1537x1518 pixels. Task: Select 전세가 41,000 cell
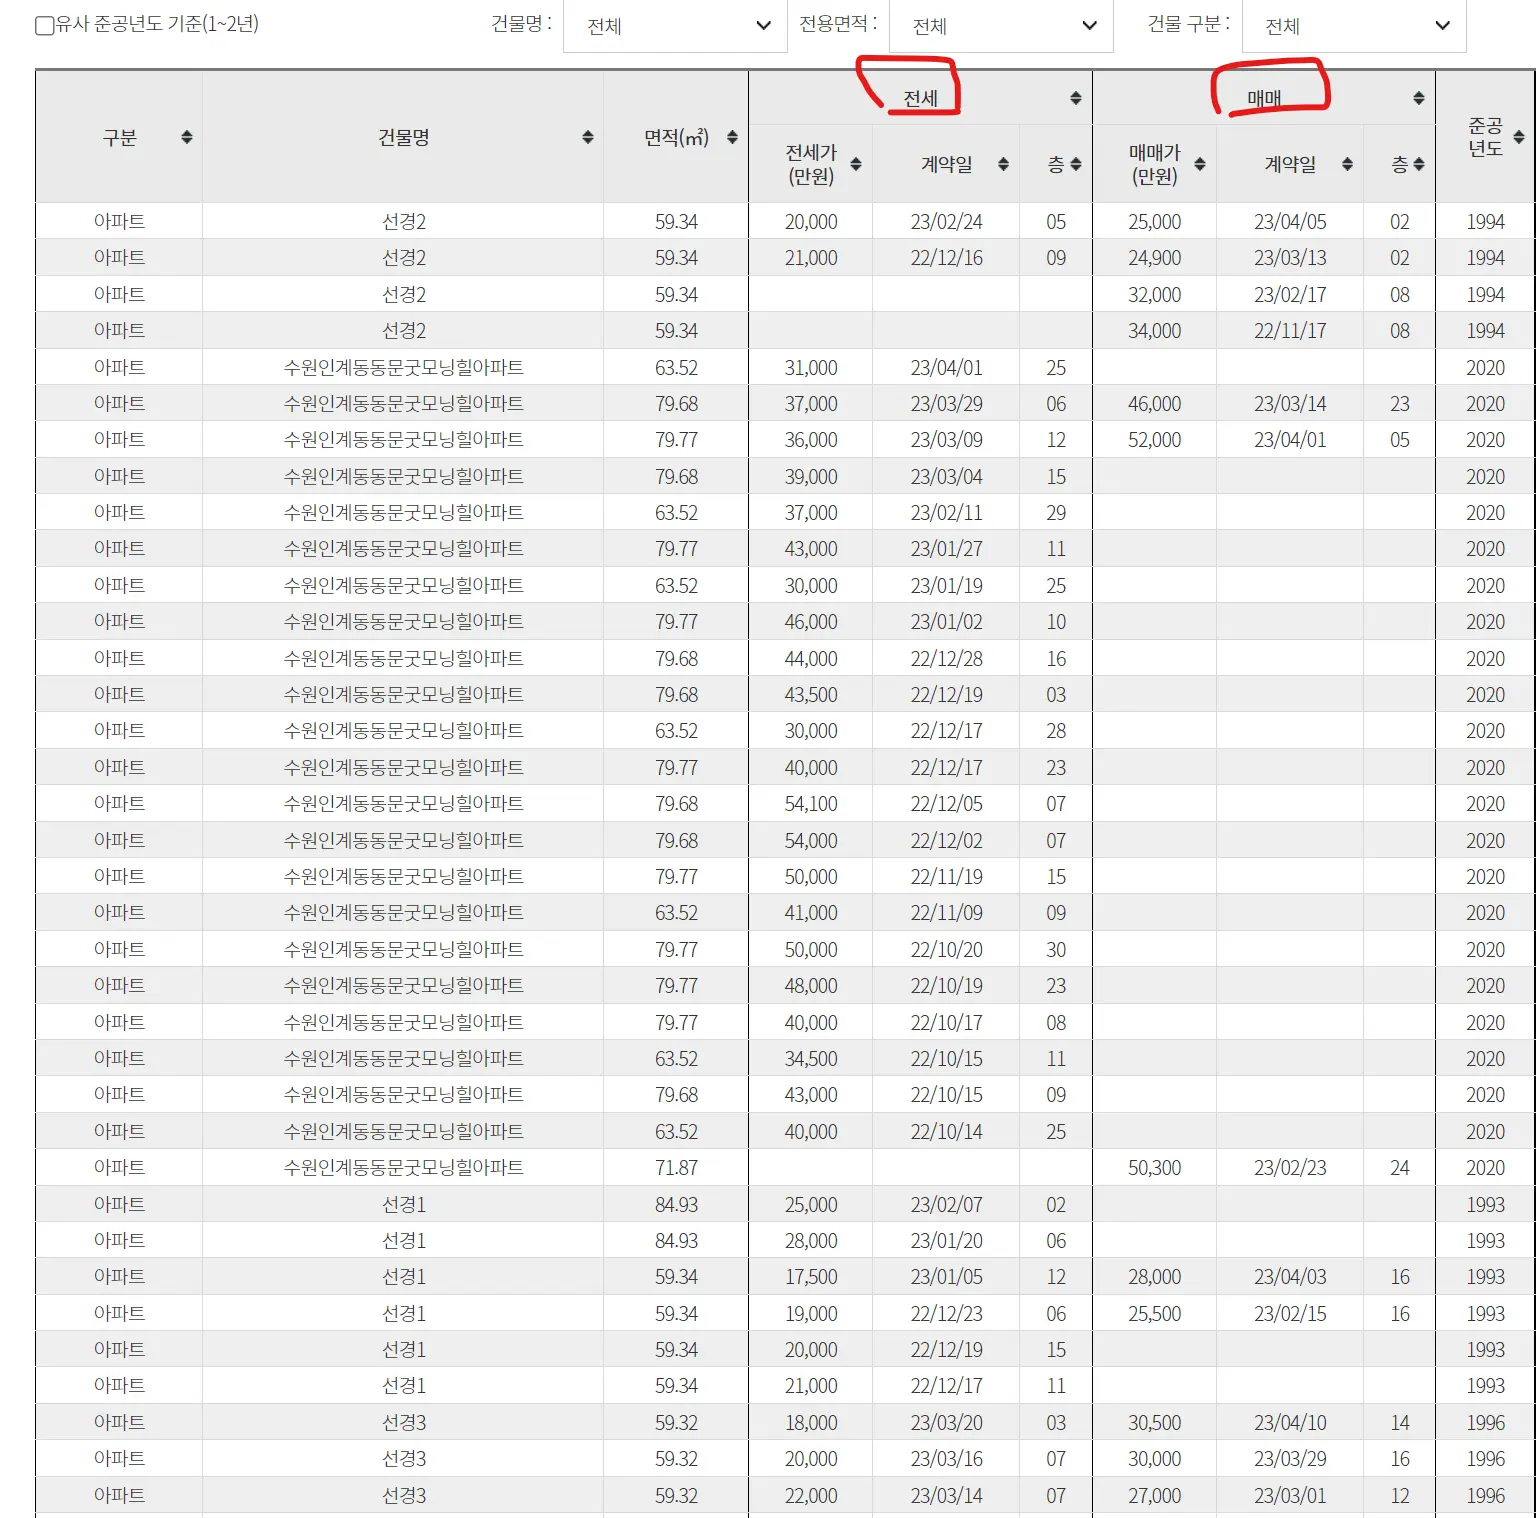811,912
